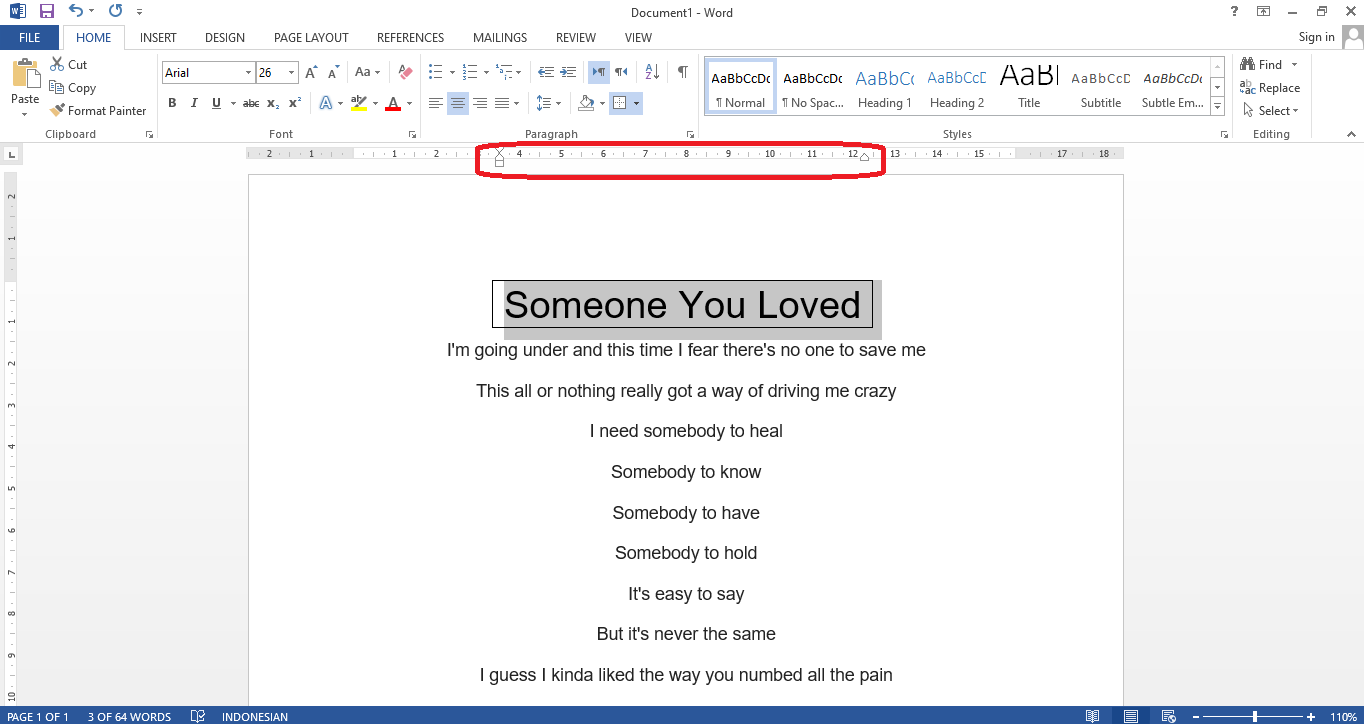Apply the Heading 1 style
Screen dimensions: 1364x724
click(x=885, y=86)
